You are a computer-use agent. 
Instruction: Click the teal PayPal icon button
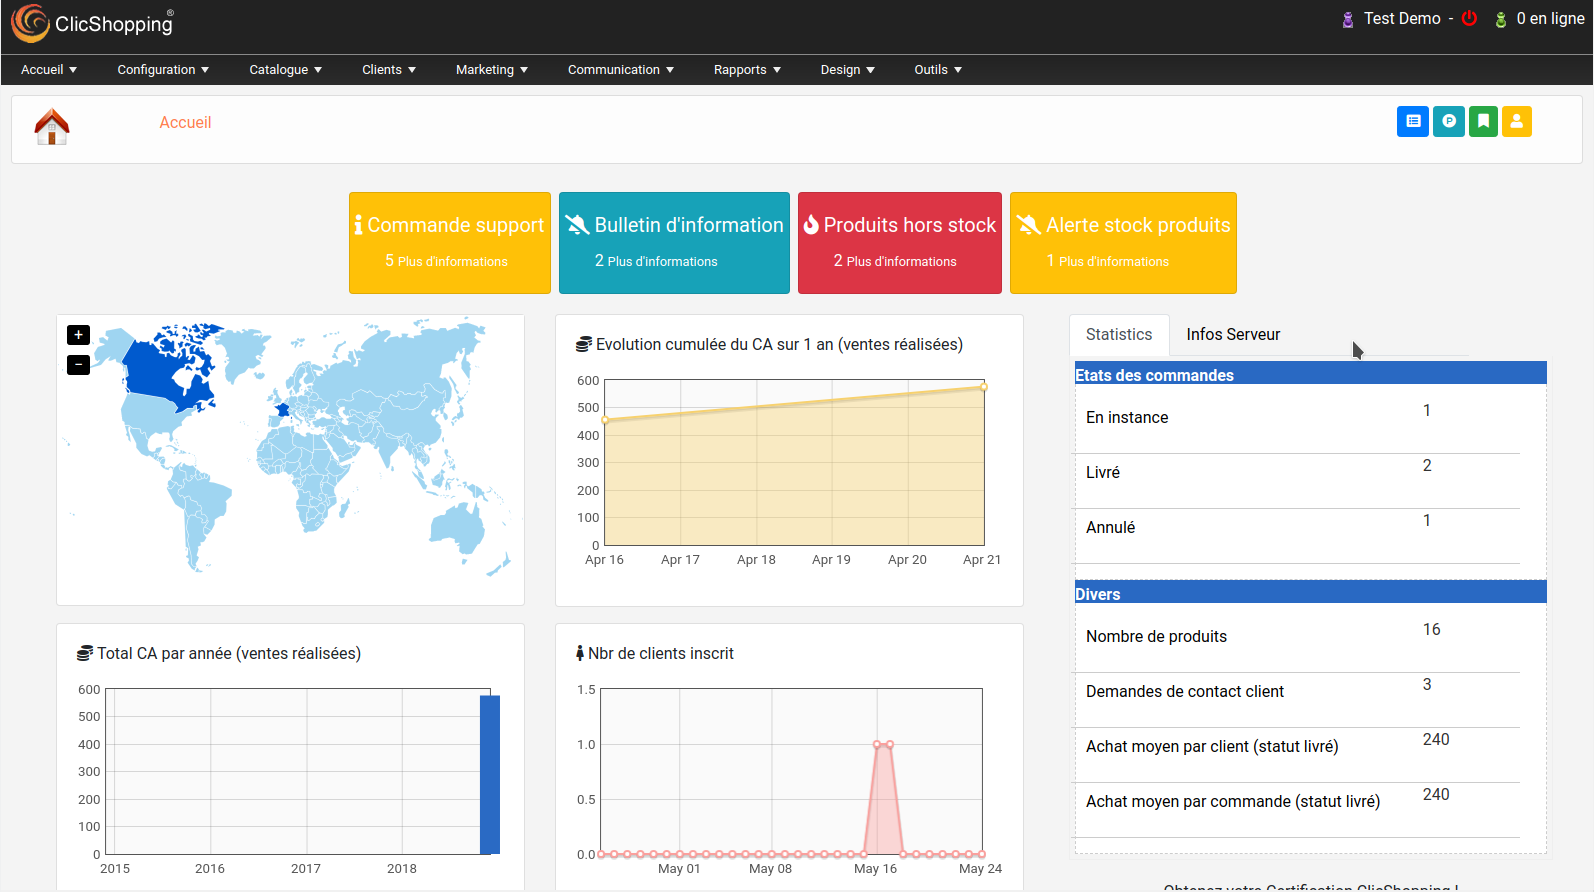tap(1449, 121)
